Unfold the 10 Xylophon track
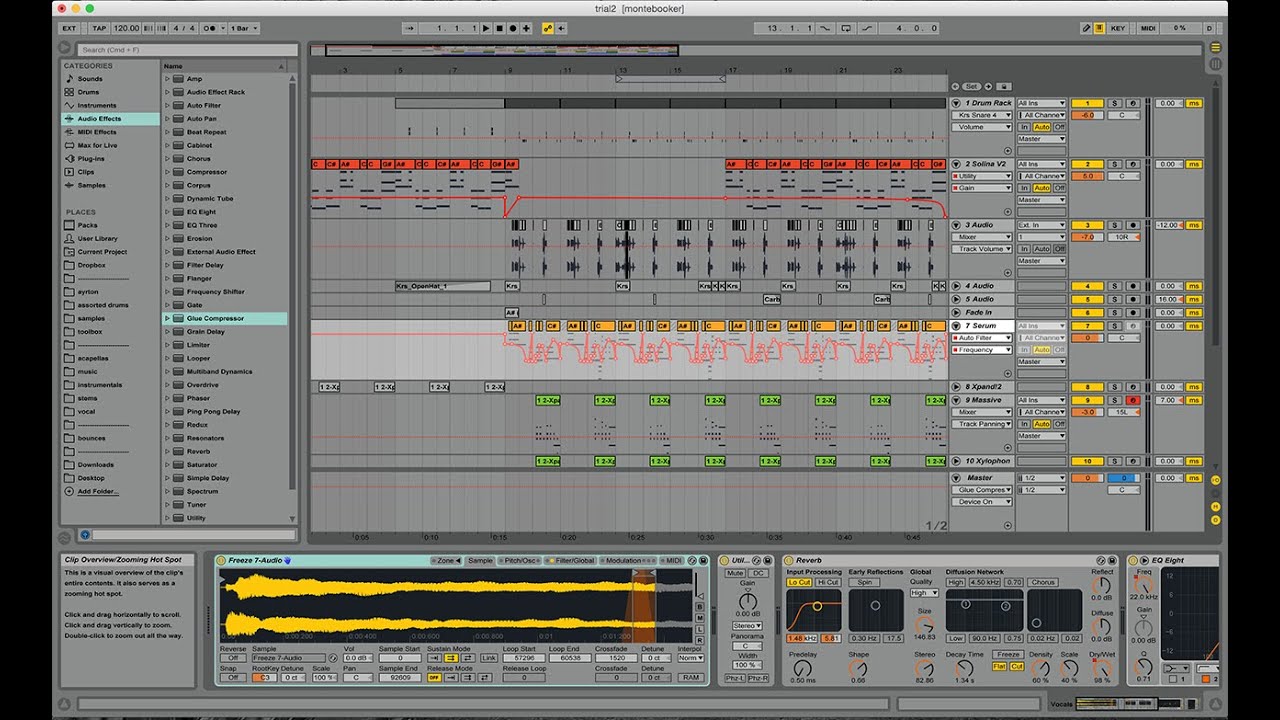This screenshot has height=720, width=1280. point(956,461)
